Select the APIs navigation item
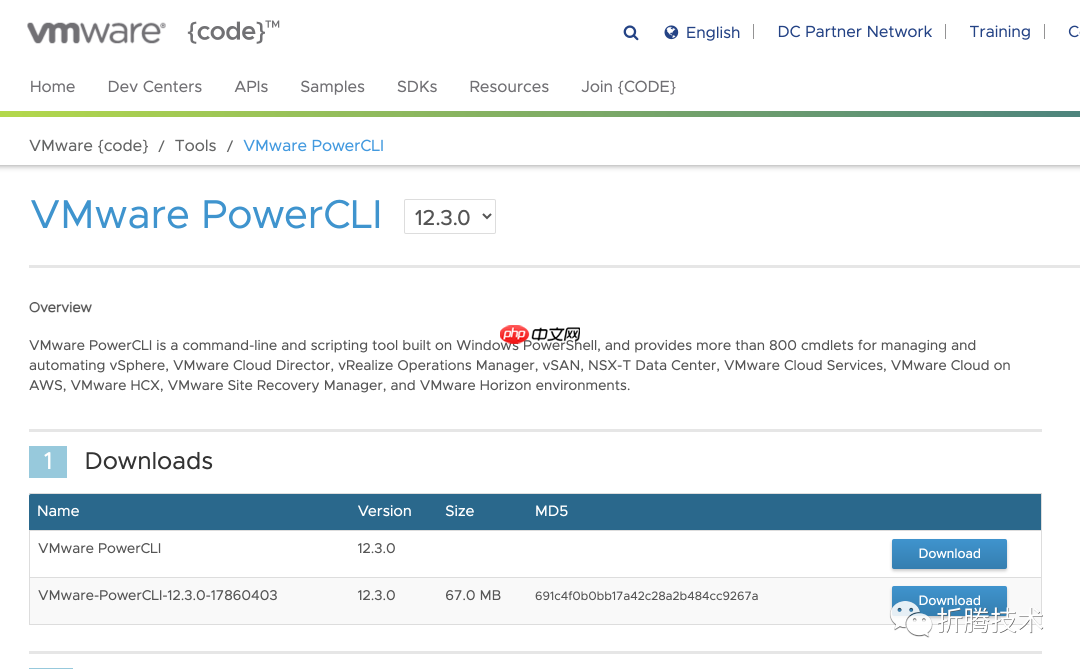This screenshot has height=669, width=1080. (x=251, y=87)
